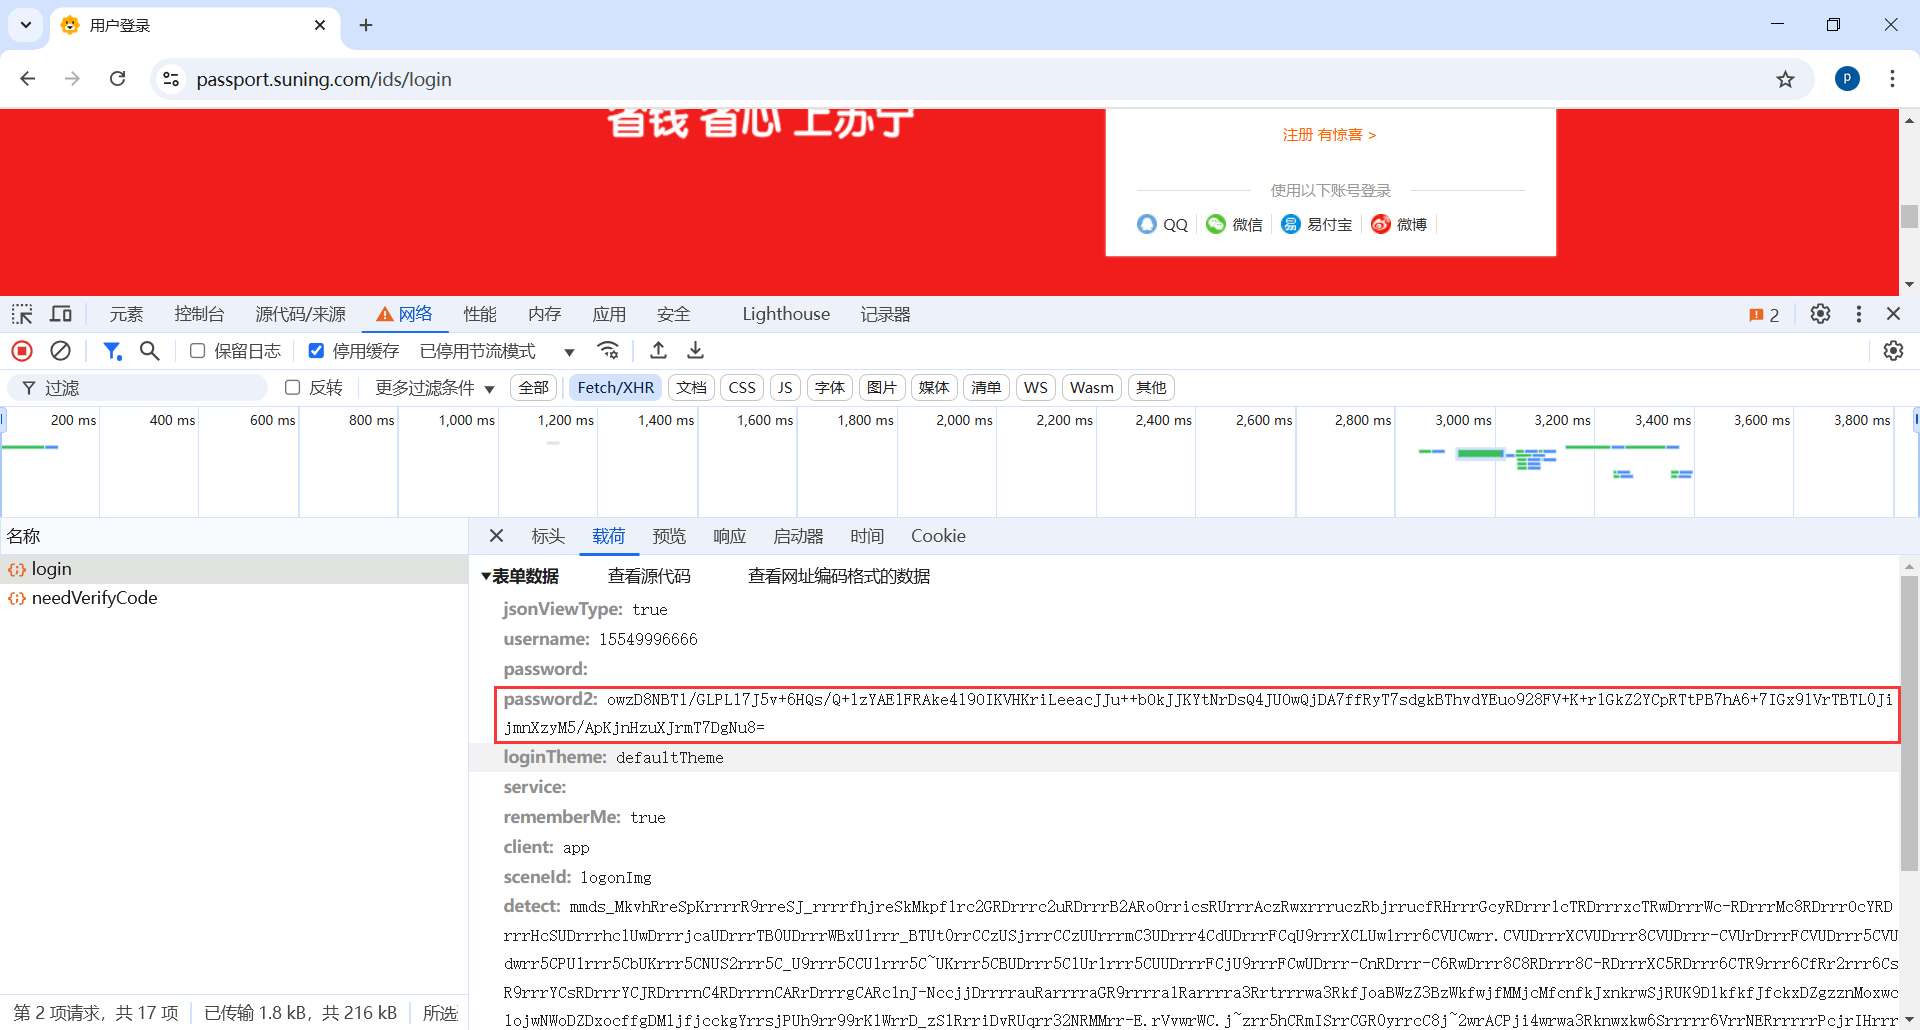Open a new browser tab
This screenshot has height=1030, width=1920.
[x=366, y=25]
